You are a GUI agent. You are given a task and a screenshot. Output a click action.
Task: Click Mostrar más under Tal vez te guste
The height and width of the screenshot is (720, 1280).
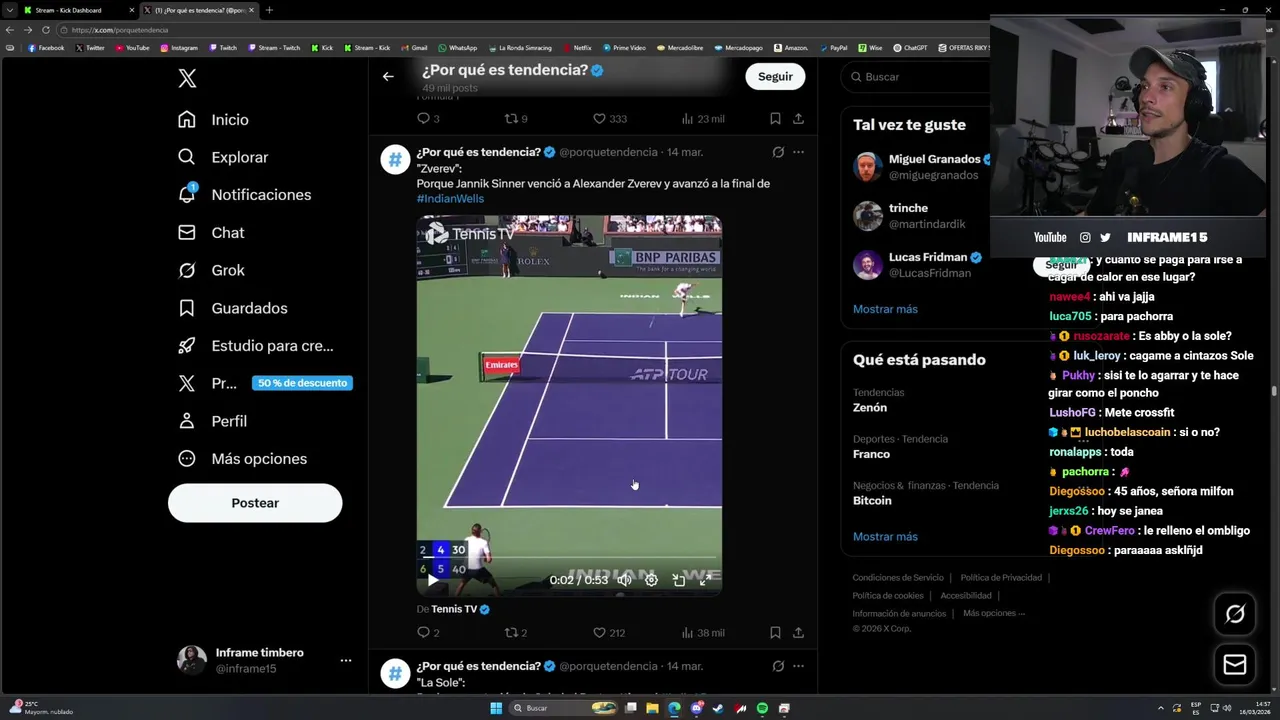[x=885, y=309]
